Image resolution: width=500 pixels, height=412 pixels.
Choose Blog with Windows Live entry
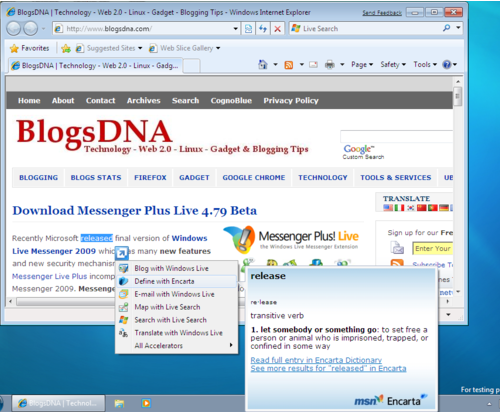176,268
